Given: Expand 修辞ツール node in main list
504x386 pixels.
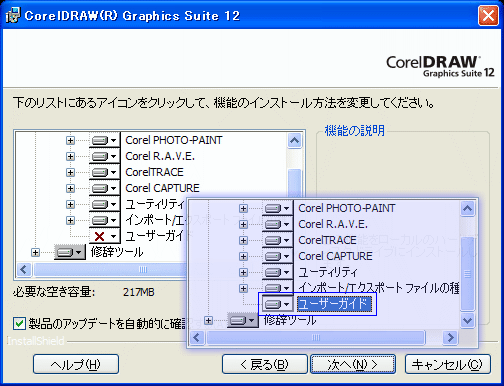Looking at the screenshot, I should (35, 252).
